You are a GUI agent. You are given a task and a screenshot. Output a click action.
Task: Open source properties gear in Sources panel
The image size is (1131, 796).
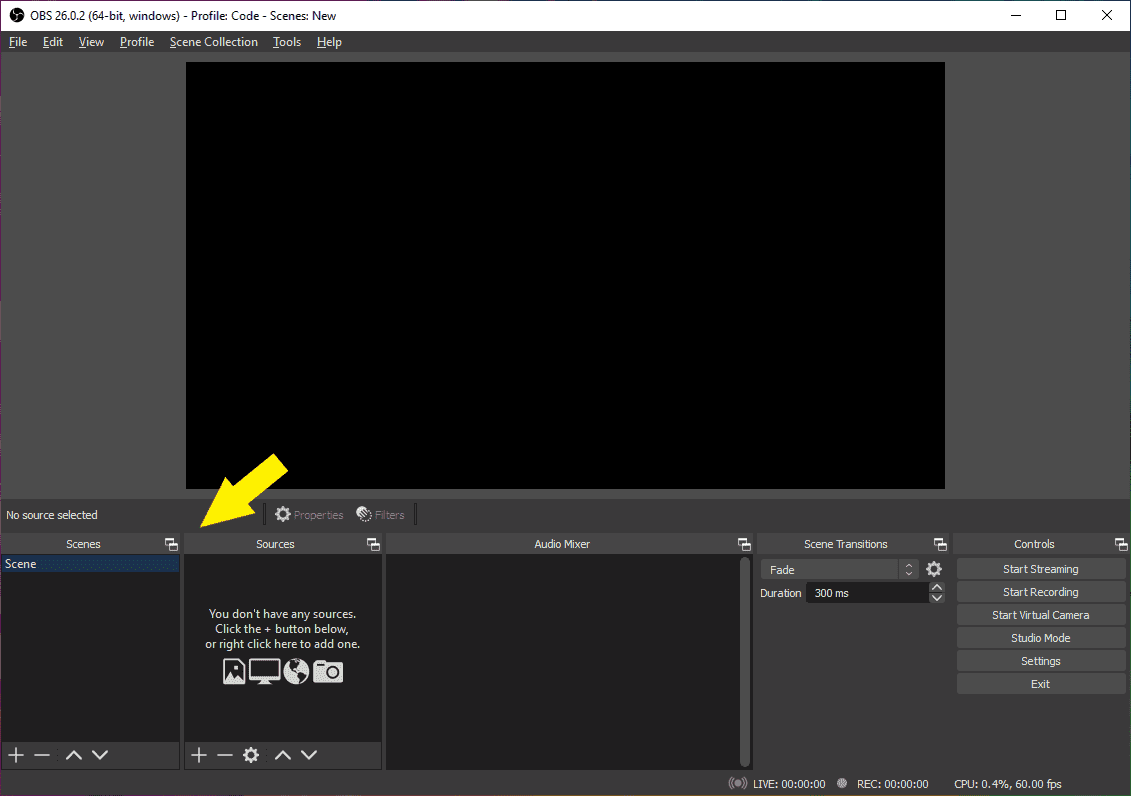click(251, 755)
